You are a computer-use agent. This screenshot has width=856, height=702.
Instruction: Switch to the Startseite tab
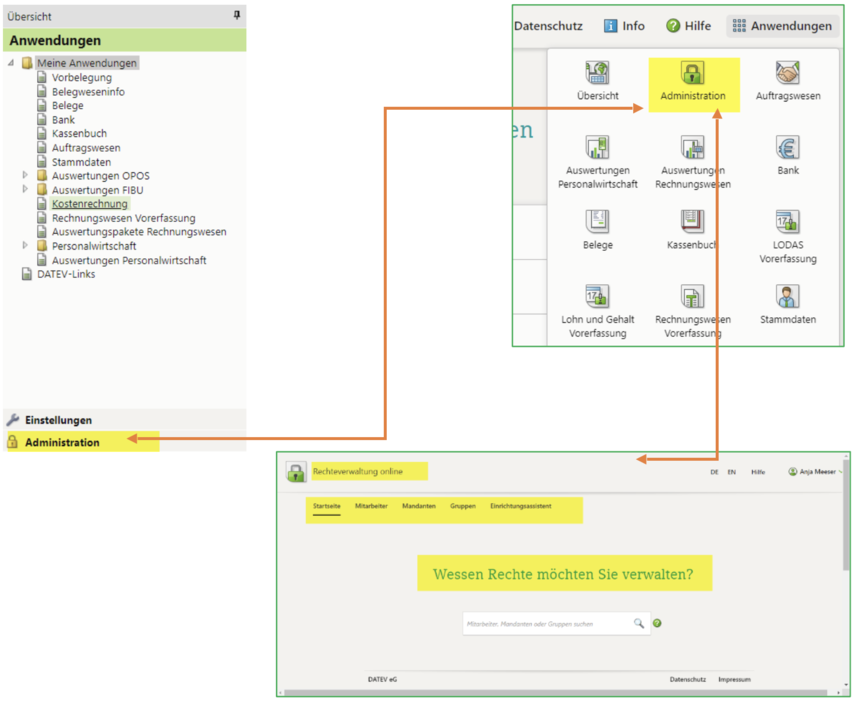(x=326, y=506)
